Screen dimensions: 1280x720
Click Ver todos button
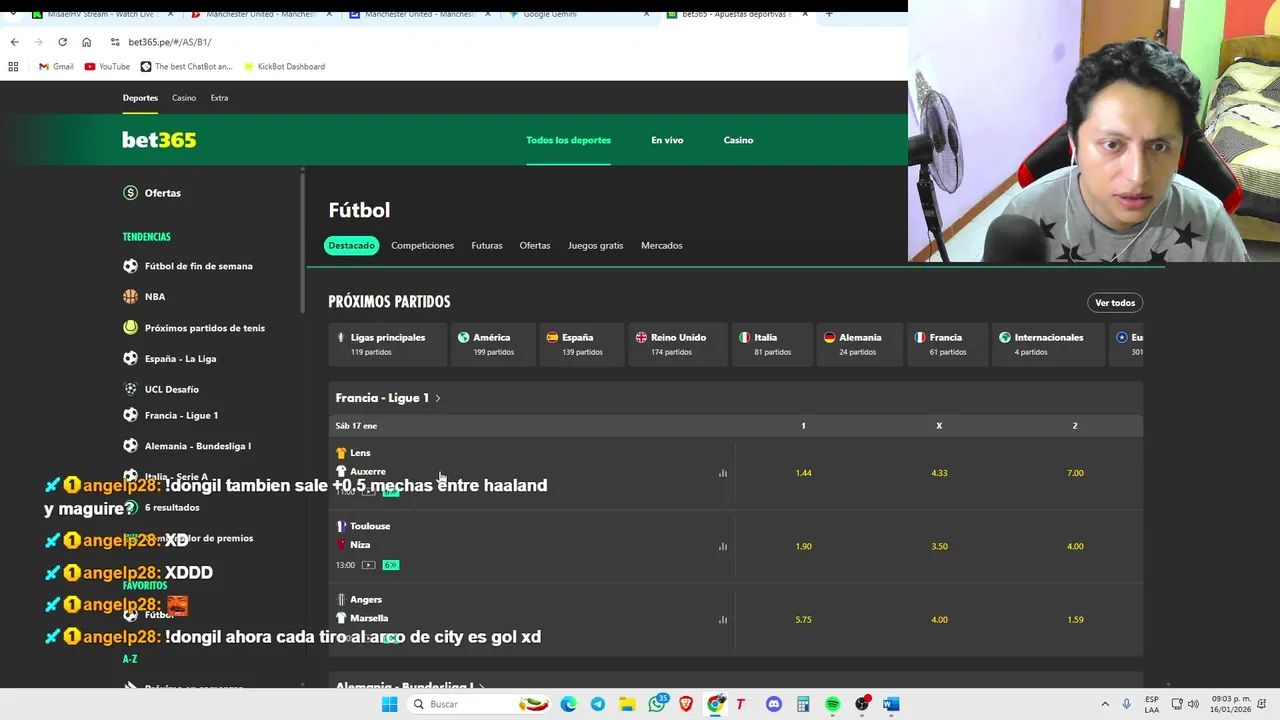coord(1115,303)
